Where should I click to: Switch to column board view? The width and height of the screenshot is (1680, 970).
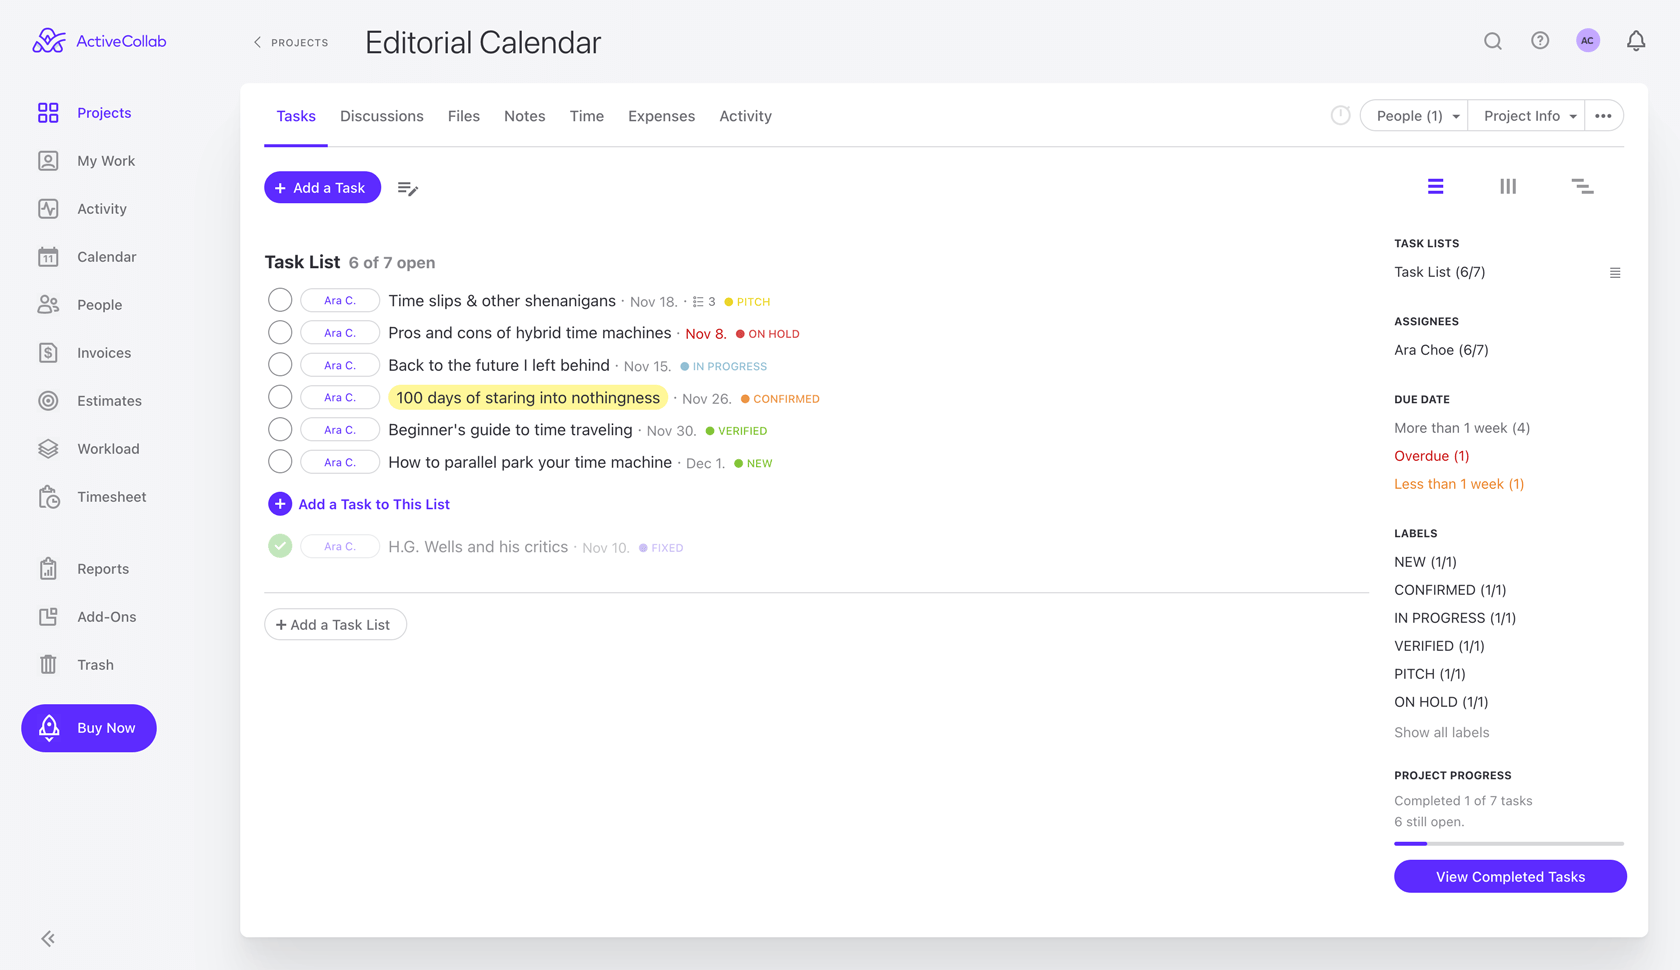[x=1508, y=187]
